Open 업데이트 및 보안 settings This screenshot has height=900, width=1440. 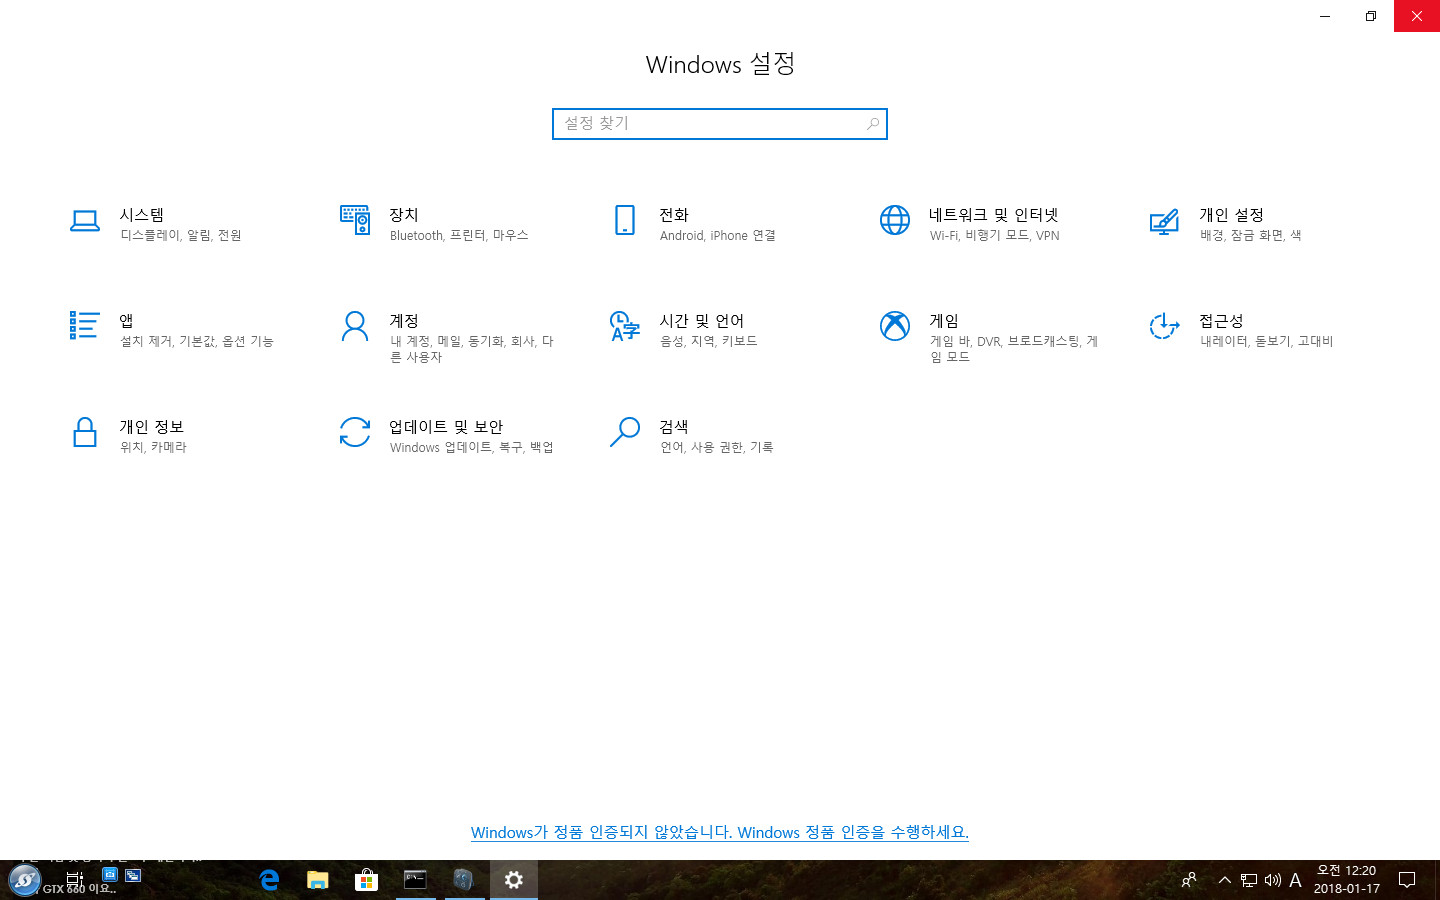[x=446, y=436]
